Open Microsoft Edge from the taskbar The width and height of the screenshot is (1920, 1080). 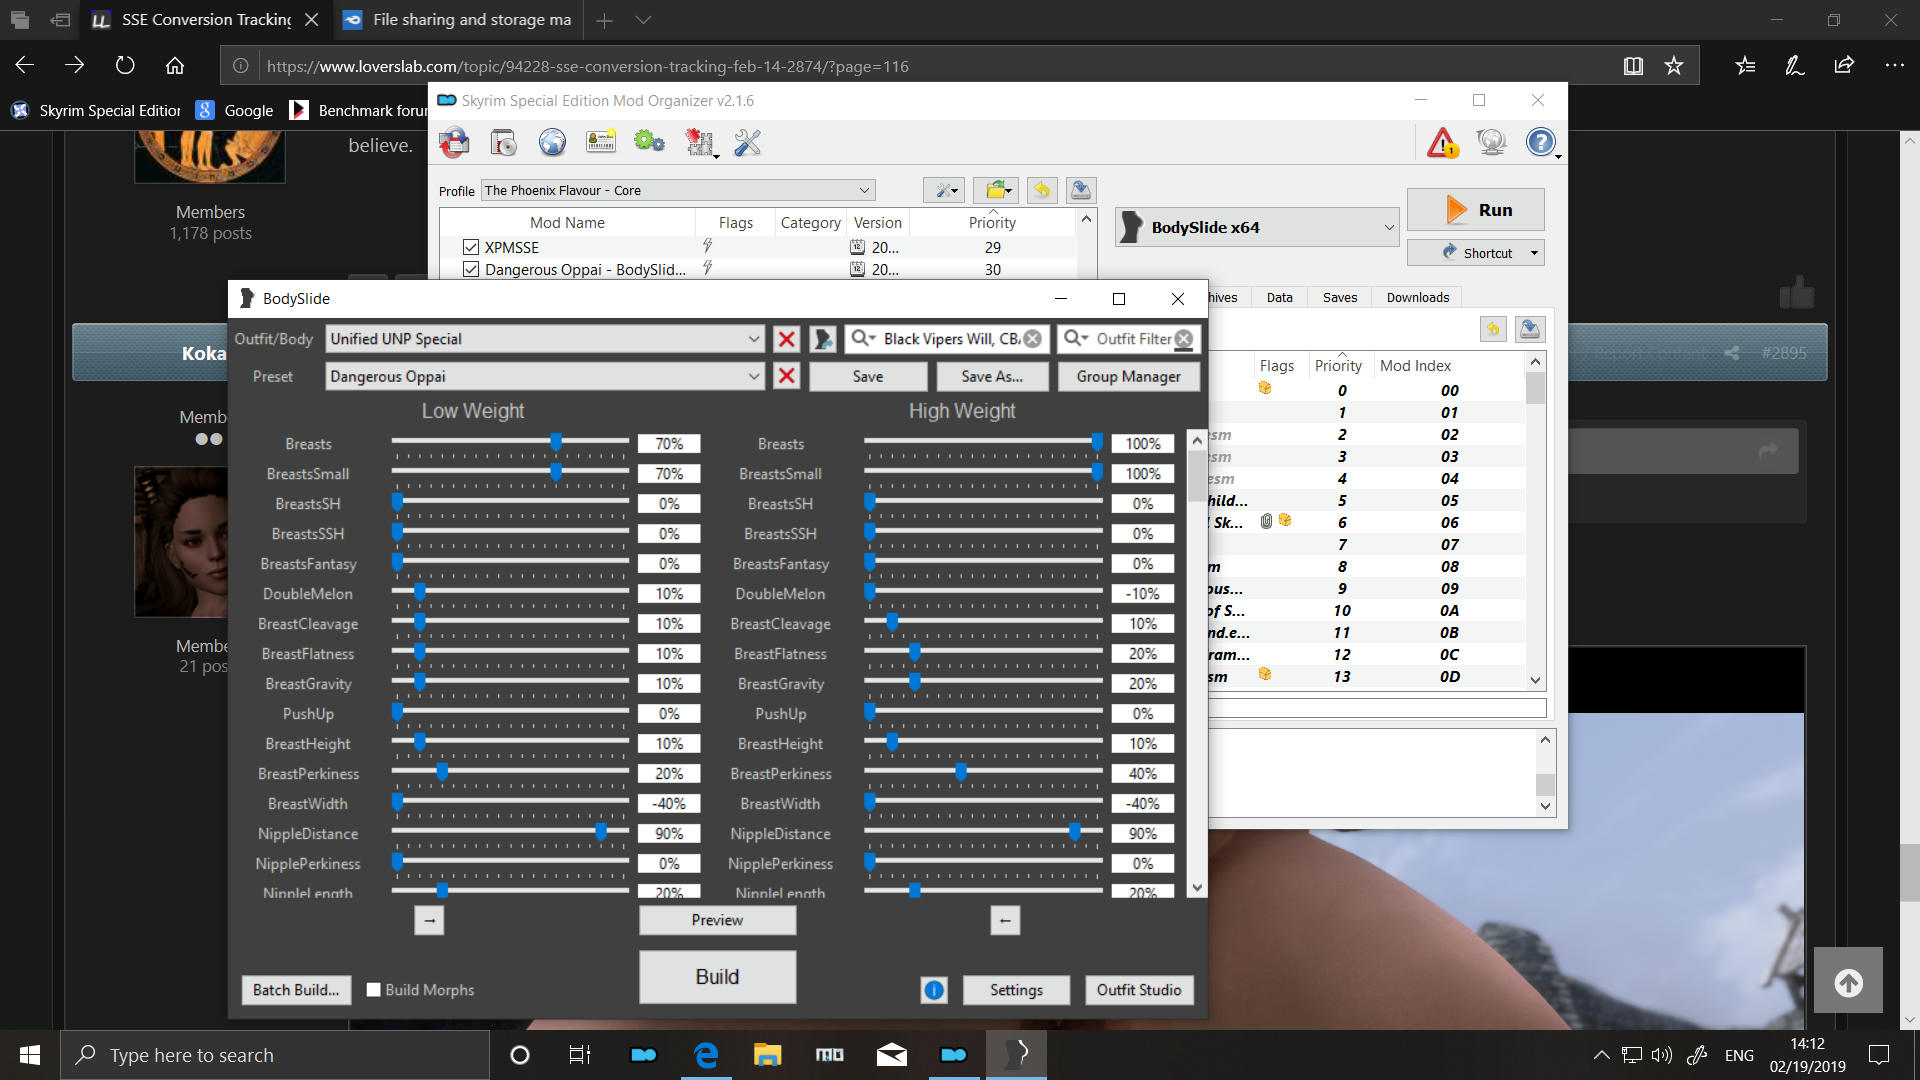pyautogui.click(x=706, y=1055)
